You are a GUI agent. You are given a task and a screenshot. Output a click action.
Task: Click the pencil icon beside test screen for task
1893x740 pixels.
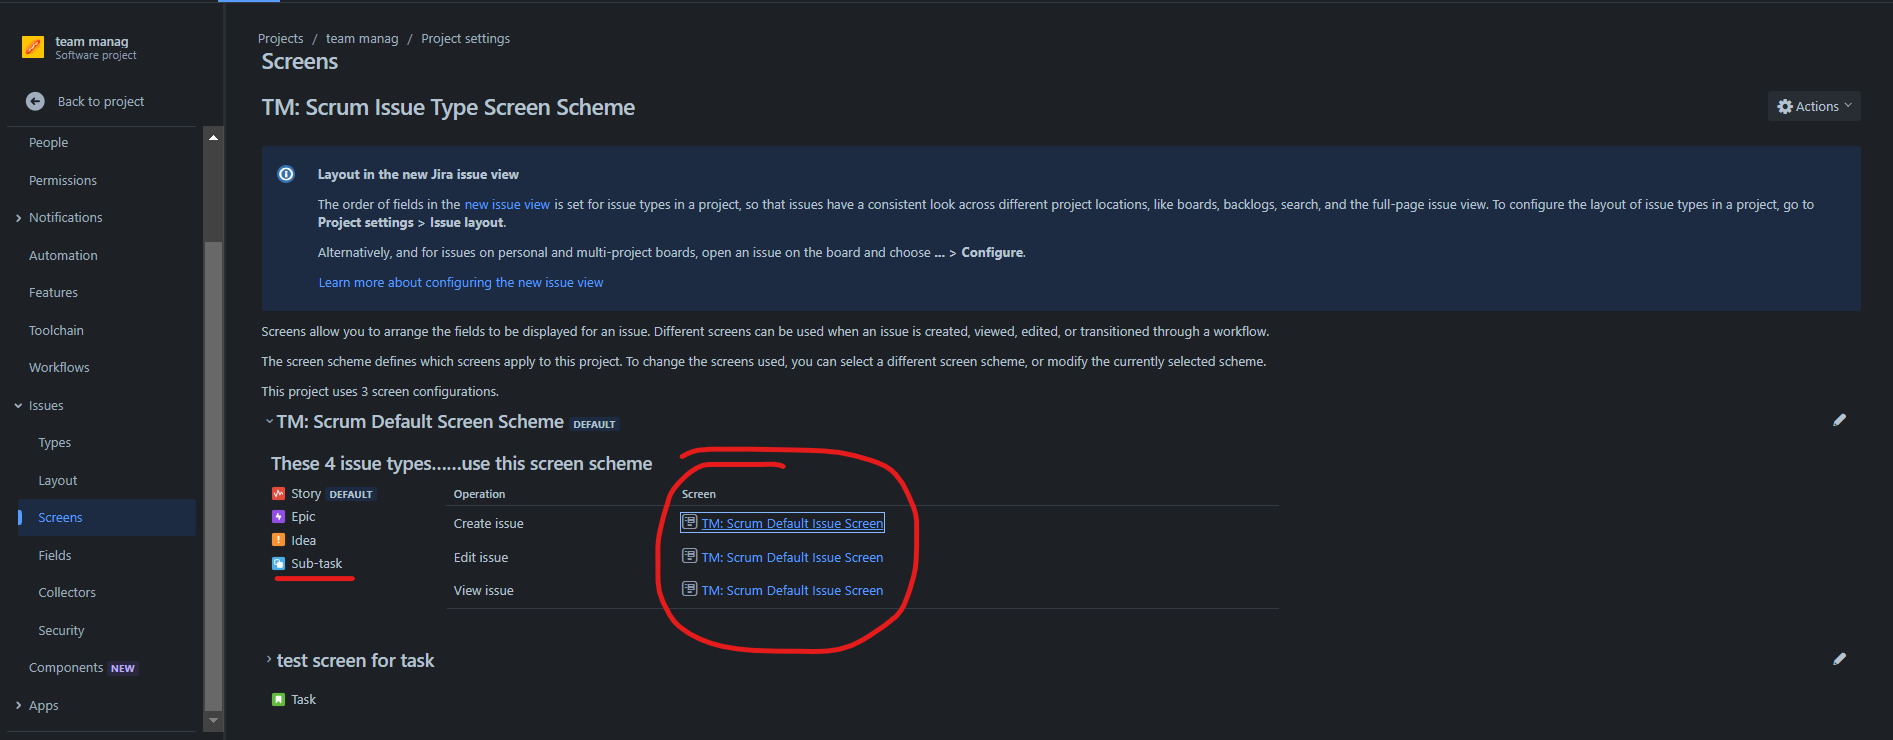pyautogui.click(x=1840, y=659)
